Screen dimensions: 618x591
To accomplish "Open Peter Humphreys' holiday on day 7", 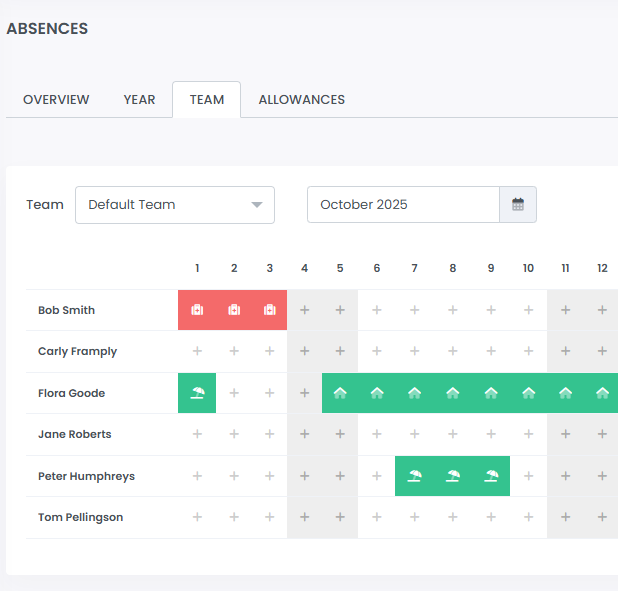I will (x=415, y=476).
